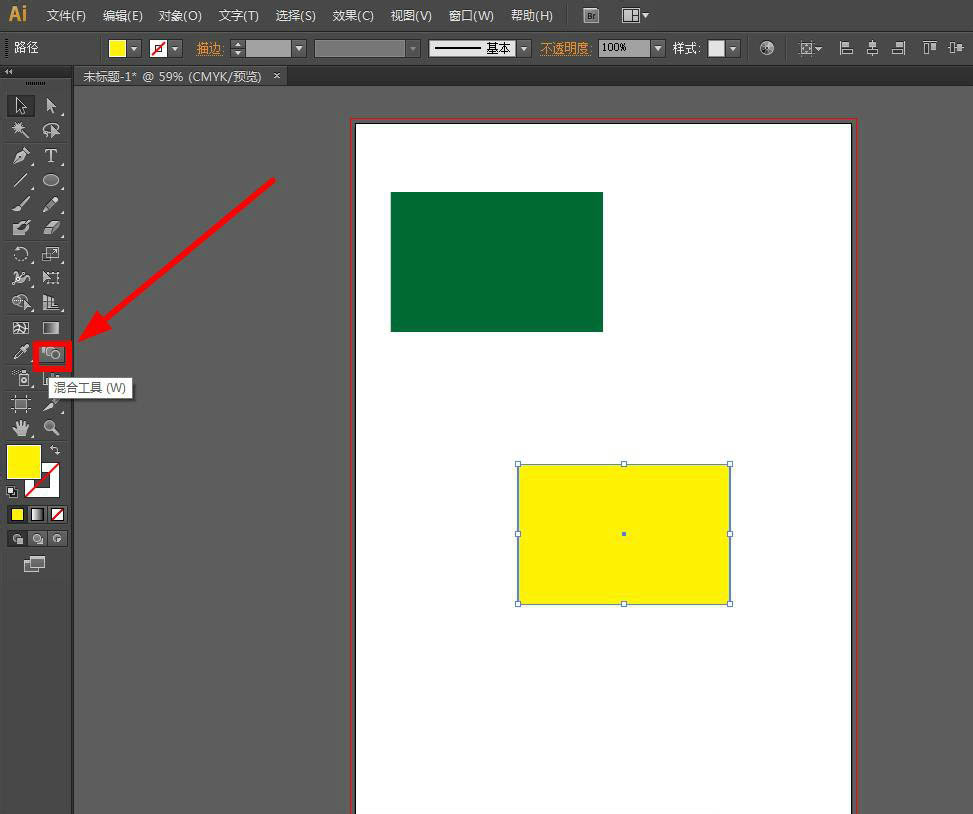Swap fill and stroke colors
973x814 pixels.
[55, 451]
